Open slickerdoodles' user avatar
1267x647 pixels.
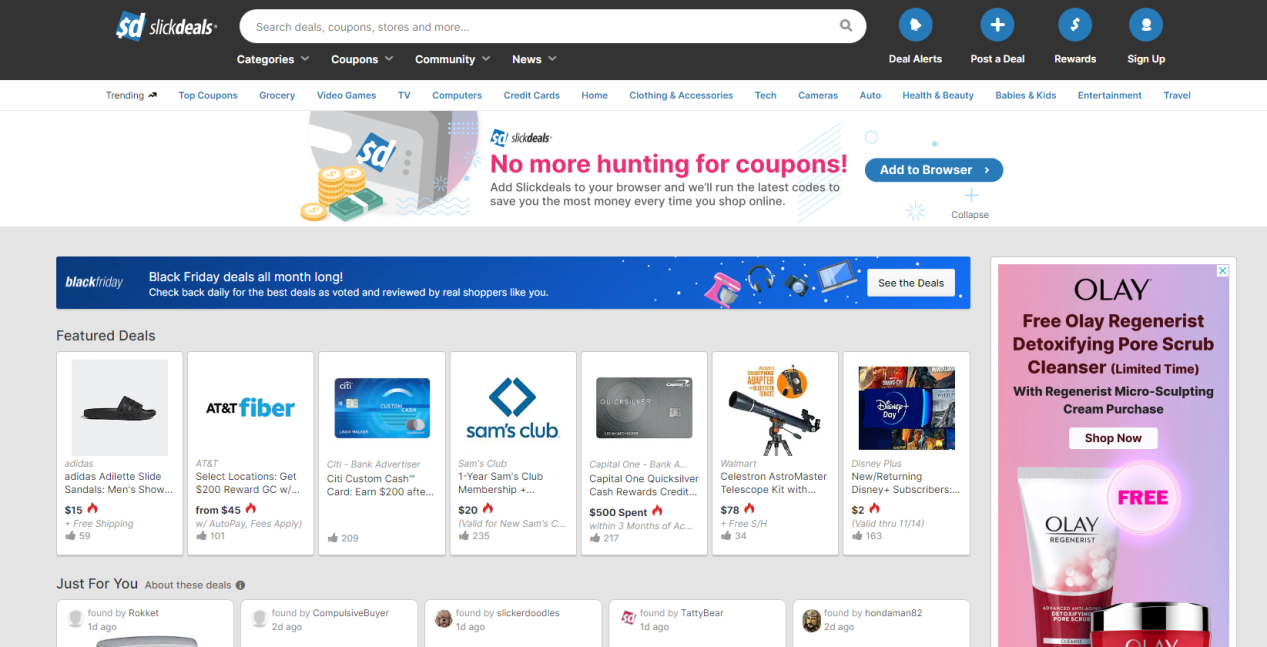[x=443, y=619]
